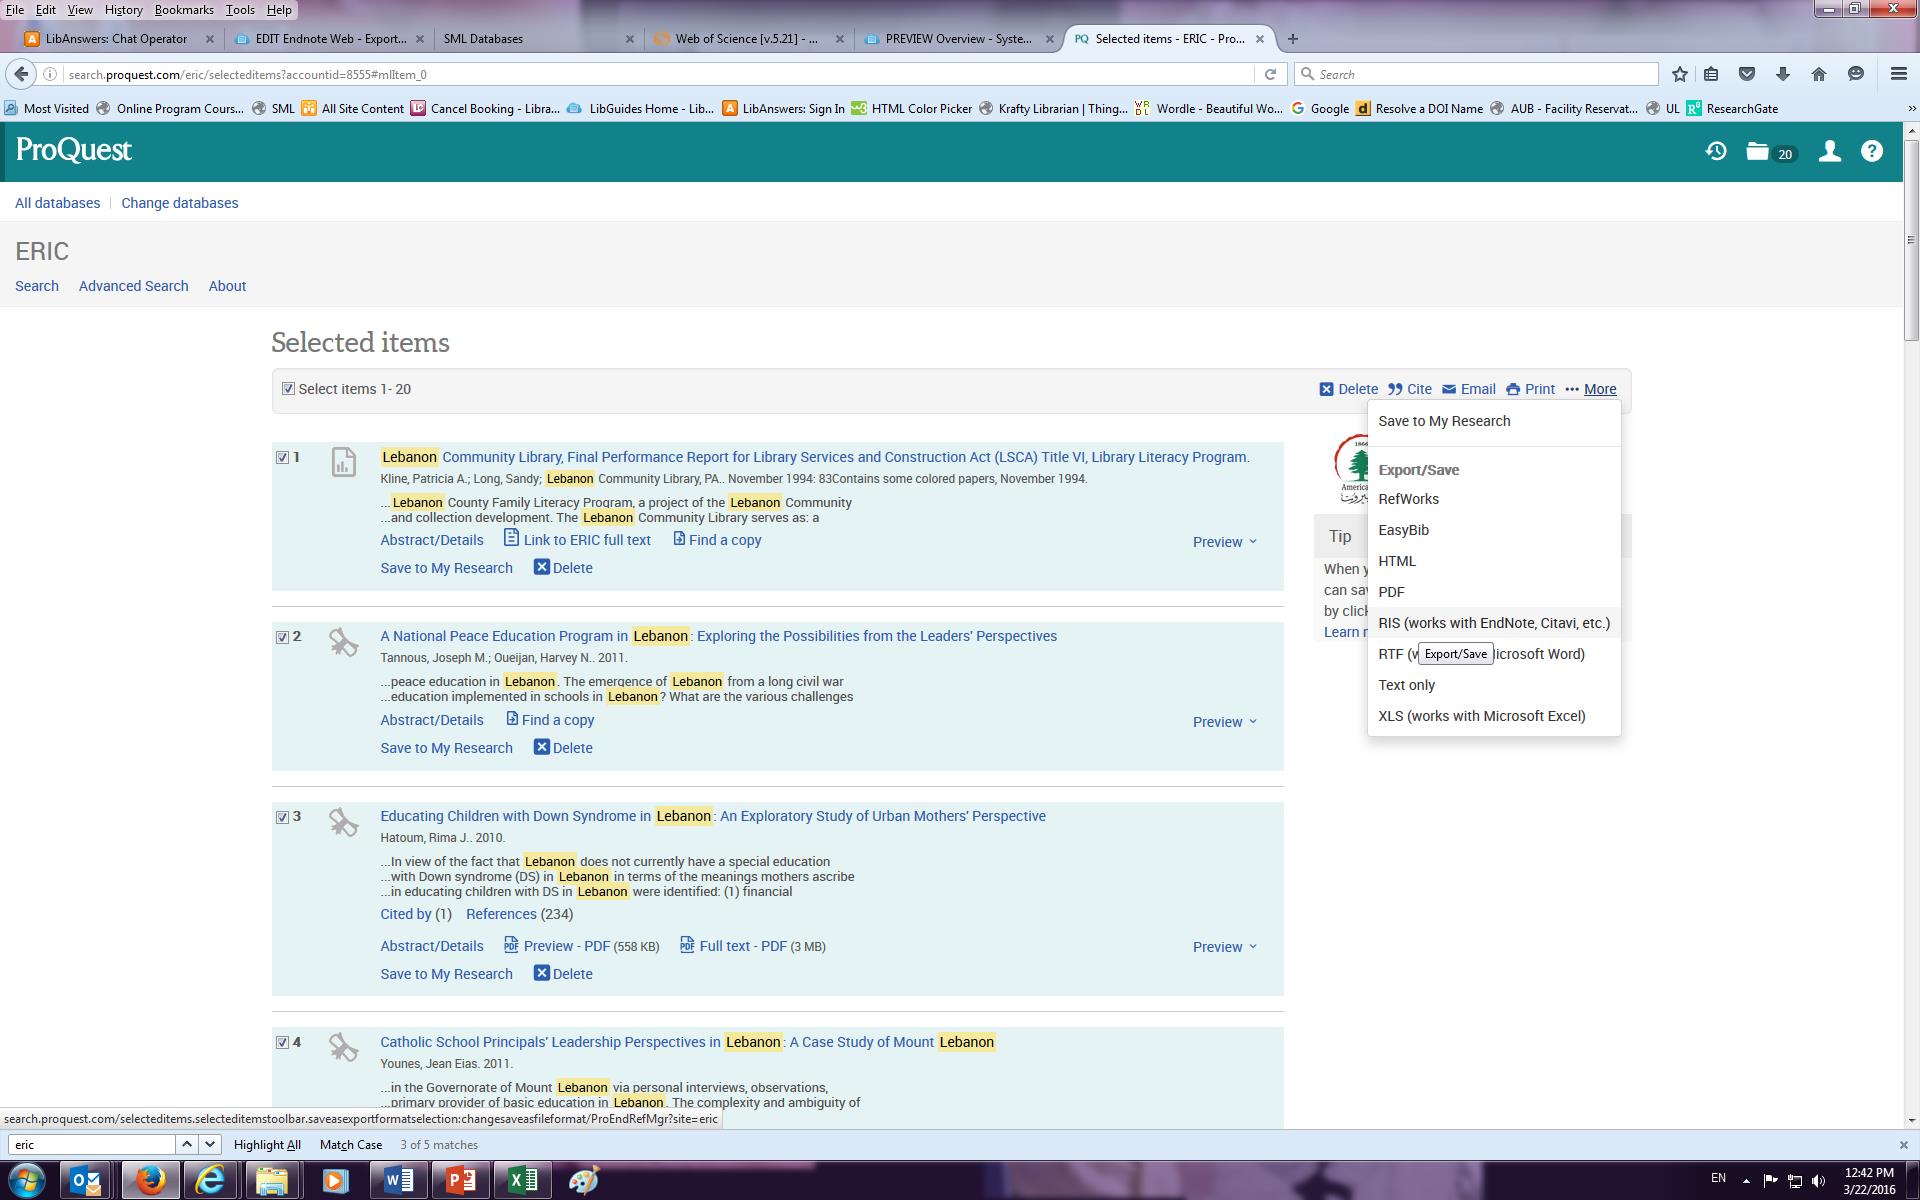Uncheck the checkbox for item 3
Screen dimensions: 1920x1200
[282, 817]
